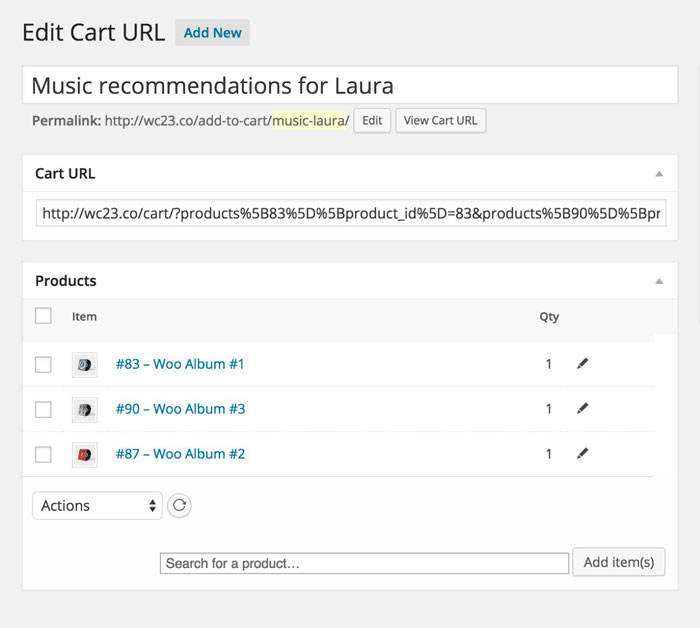Focus the Search for a product field
This screenshot has width=700, height=628.
click(364, 563)
